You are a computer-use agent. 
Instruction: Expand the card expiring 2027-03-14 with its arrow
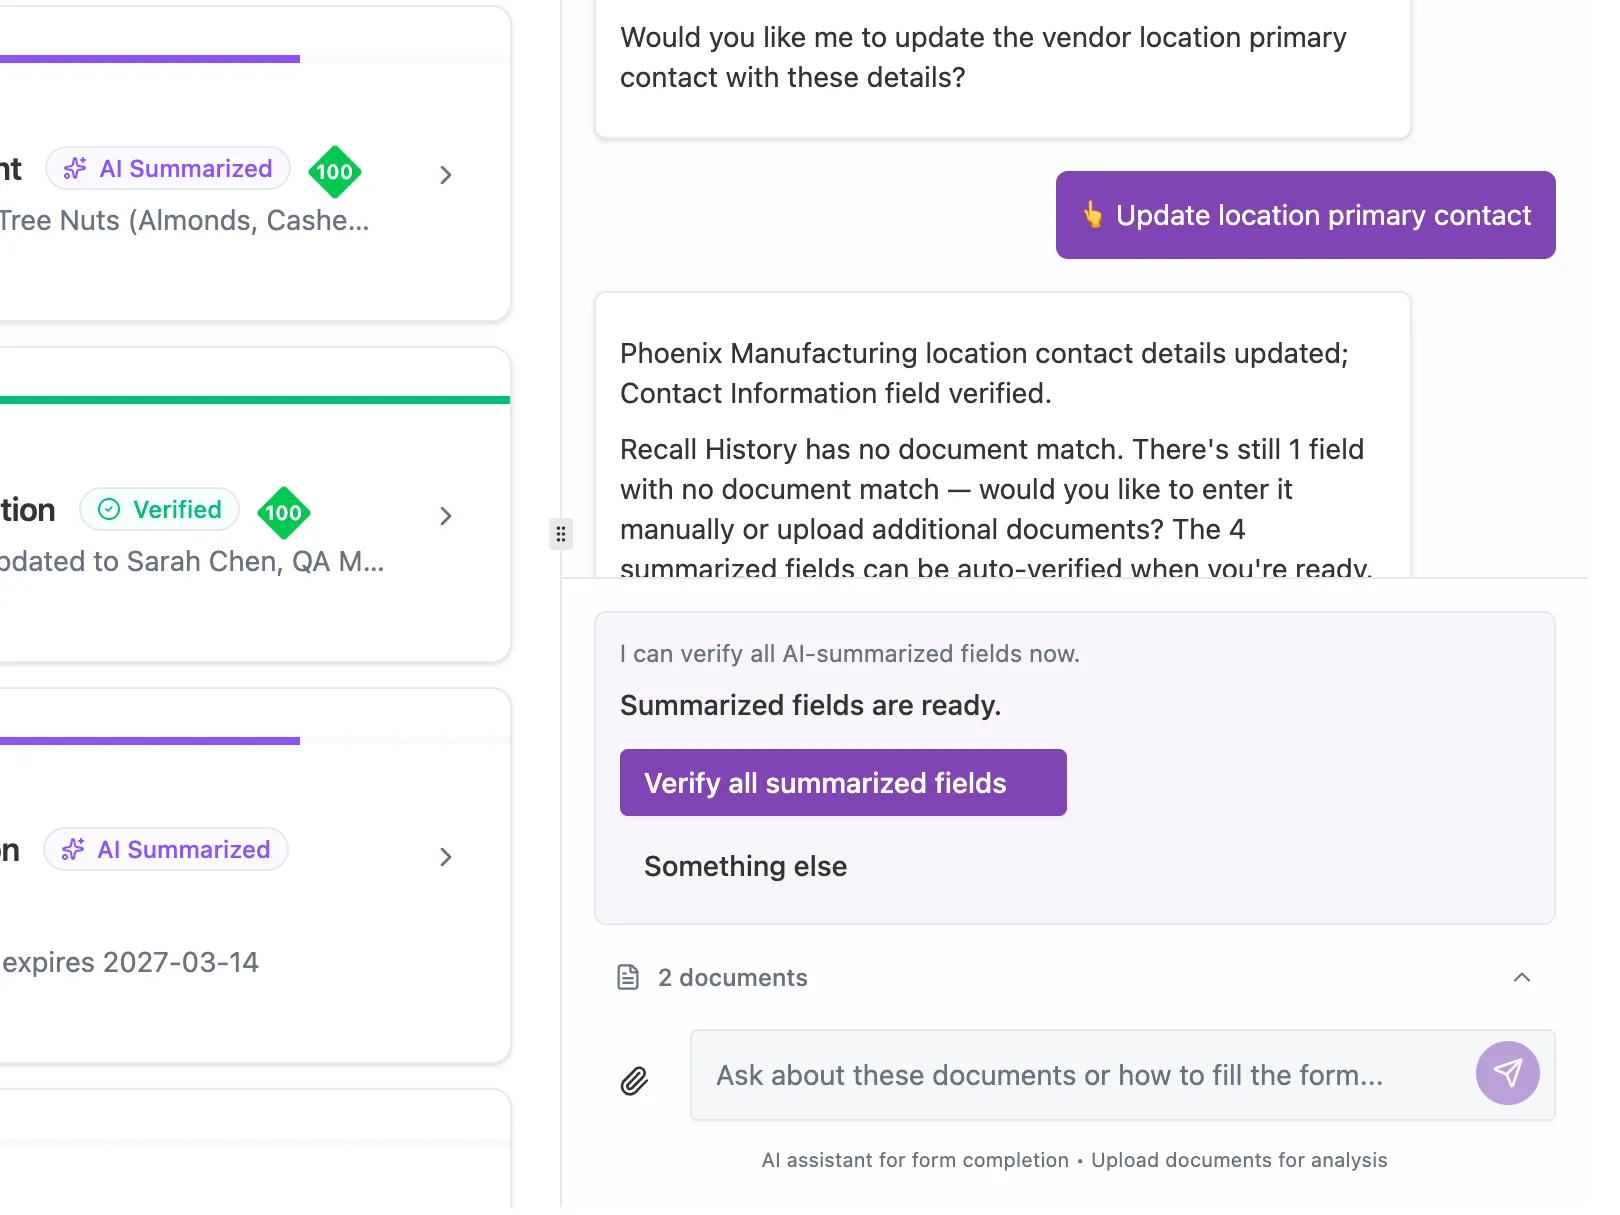click(x=446, y=857)
